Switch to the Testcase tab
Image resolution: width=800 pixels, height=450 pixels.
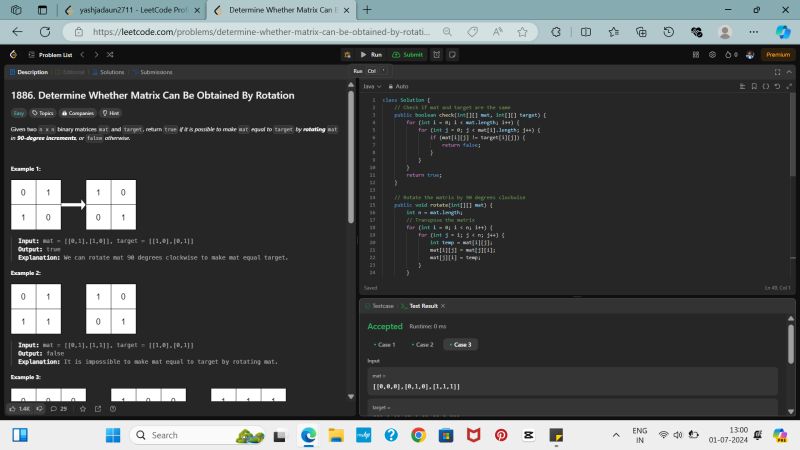tap(382, 305)
